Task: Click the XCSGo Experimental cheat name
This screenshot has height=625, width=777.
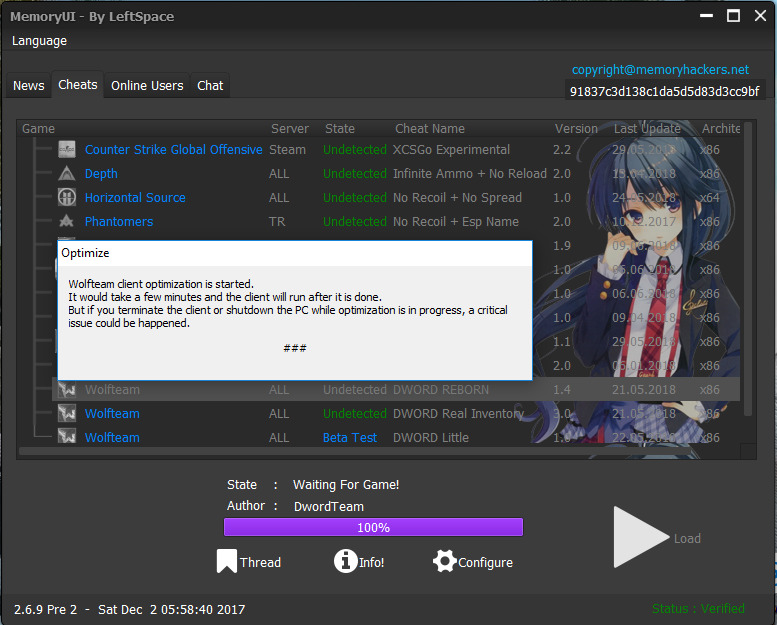Action: point(451,150)
